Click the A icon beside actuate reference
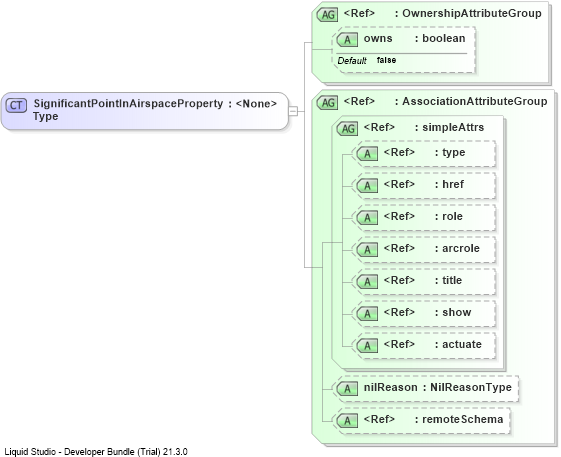 click(367, 346)
